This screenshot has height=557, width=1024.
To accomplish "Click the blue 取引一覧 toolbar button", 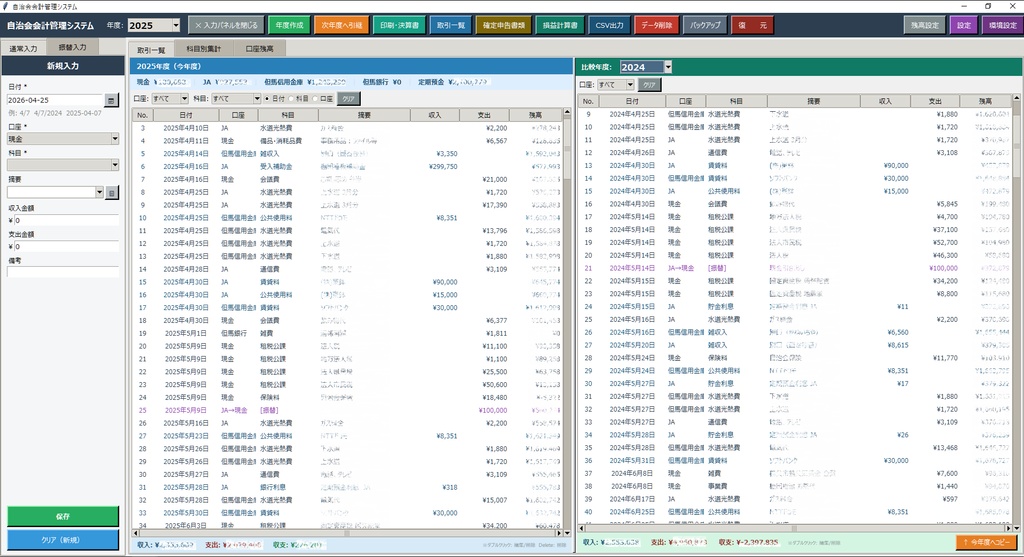I will (x=451, y=25).
